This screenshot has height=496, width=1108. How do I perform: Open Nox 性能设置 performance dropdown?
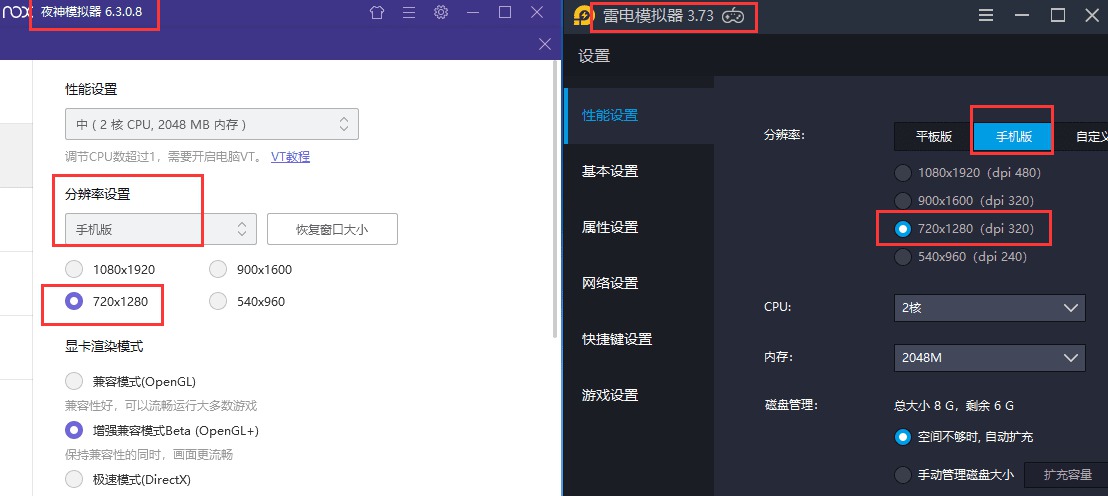211,124
